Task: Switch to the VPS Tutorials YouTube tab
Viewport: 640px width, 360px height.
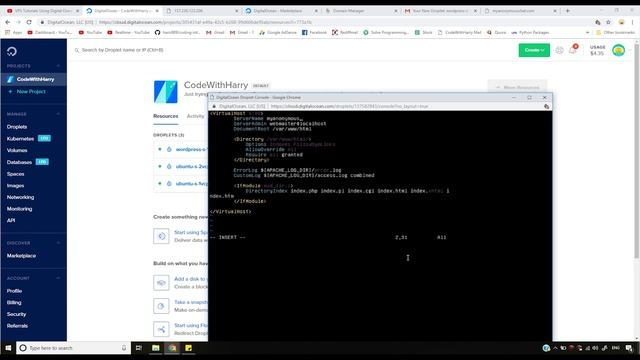Action: point(43,11)
